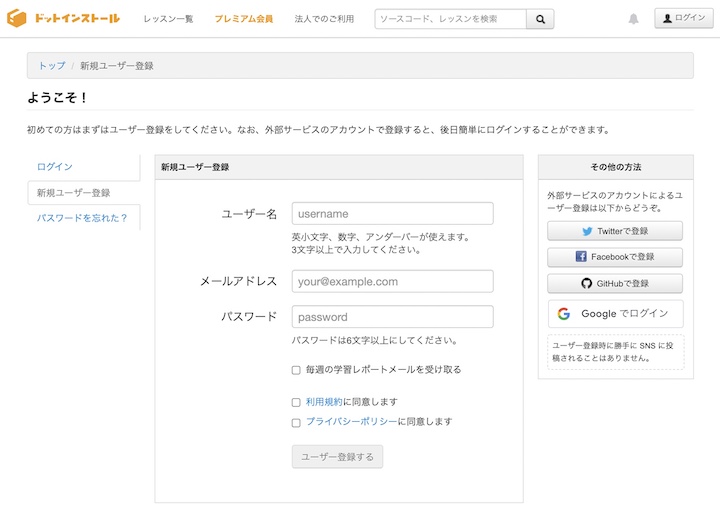Check the 利用規約 agreement box
The image size is (720, 511).
pyautogui.click(x=296, y=402)
